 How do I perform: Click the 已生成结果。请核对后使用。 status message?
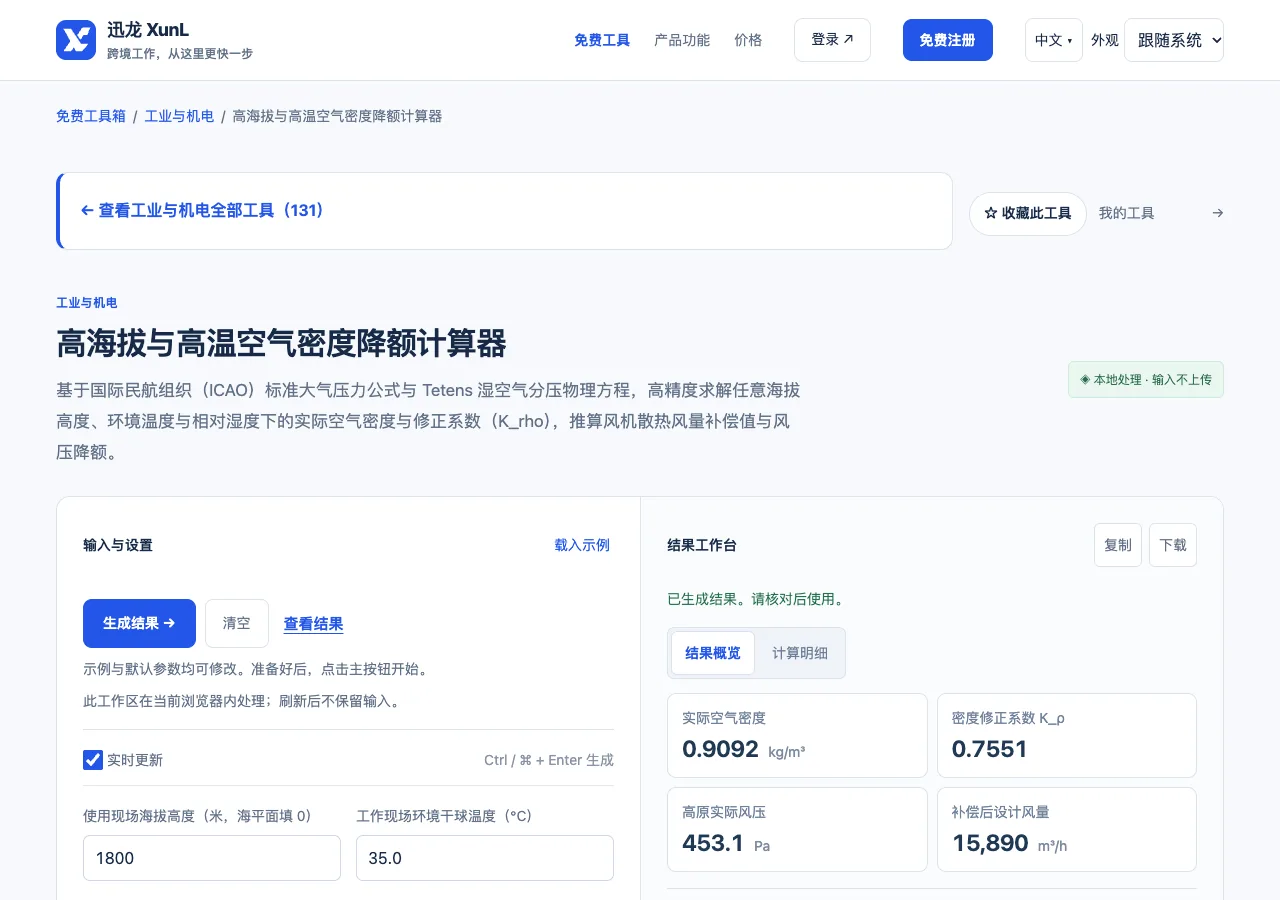[x=757, y=600]
